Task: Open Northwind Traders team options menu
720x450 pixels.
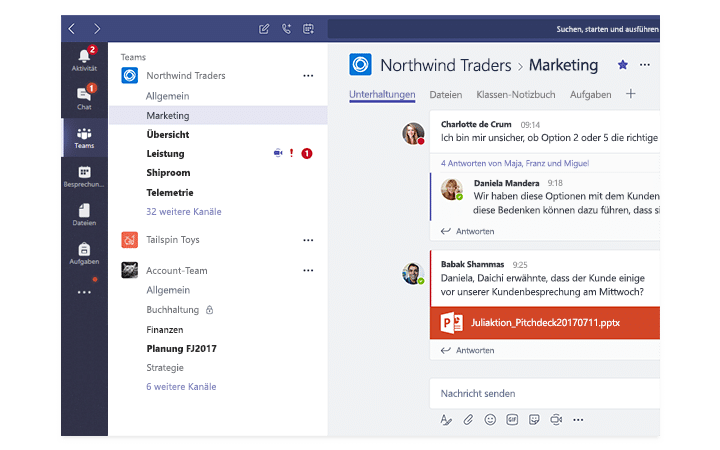Action: (308, 76)
